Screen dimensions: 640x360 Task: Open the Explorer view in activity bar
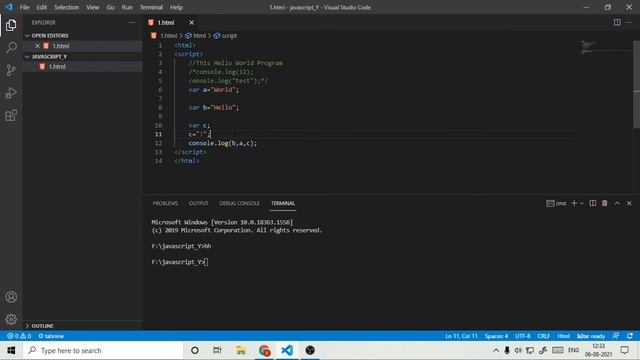[11, 25]
